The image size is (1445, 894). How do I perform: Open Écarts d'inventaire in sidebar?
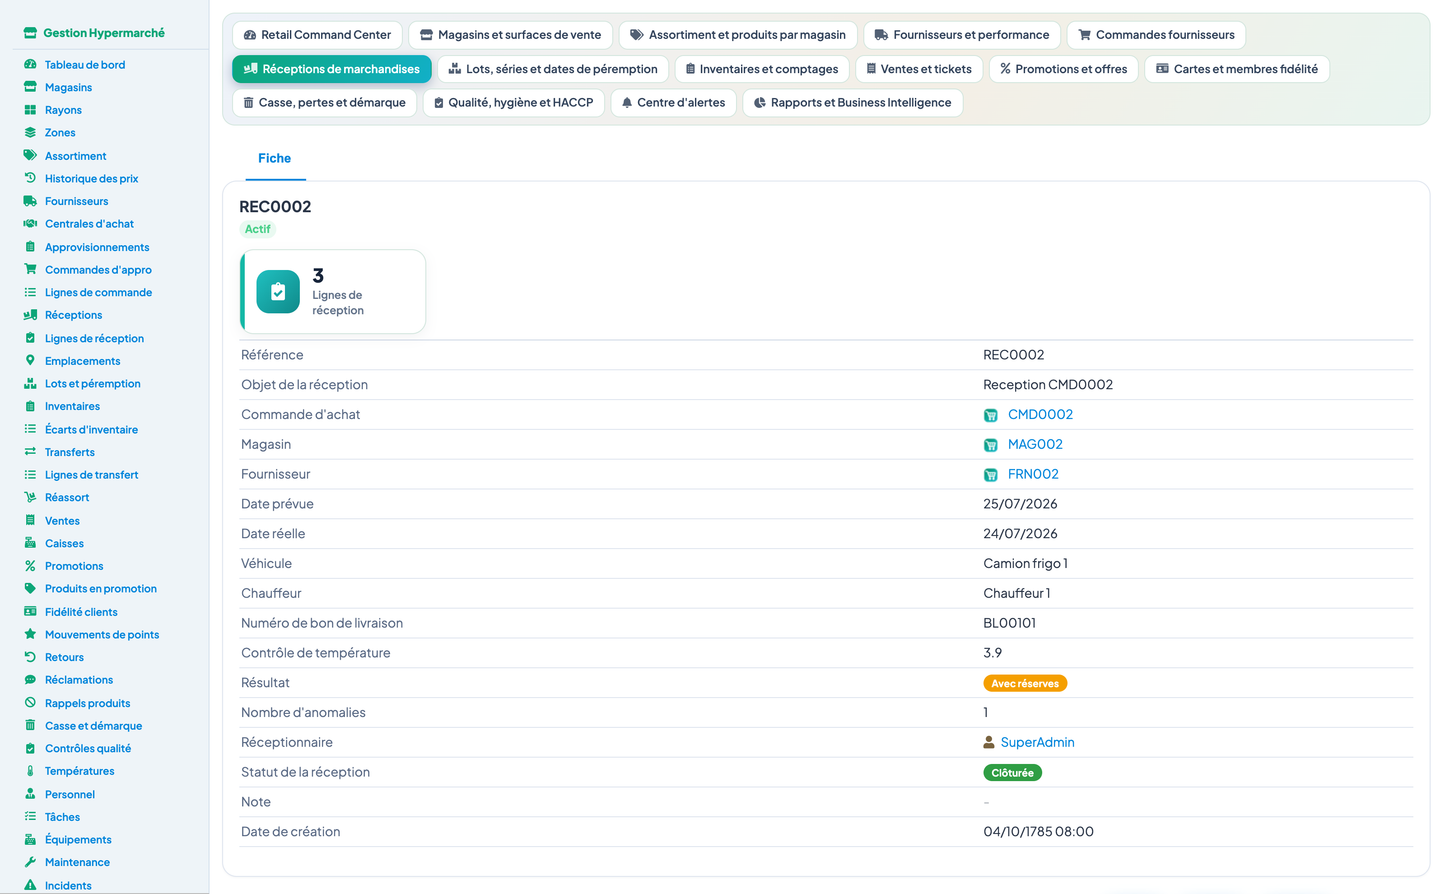[91, 430]
